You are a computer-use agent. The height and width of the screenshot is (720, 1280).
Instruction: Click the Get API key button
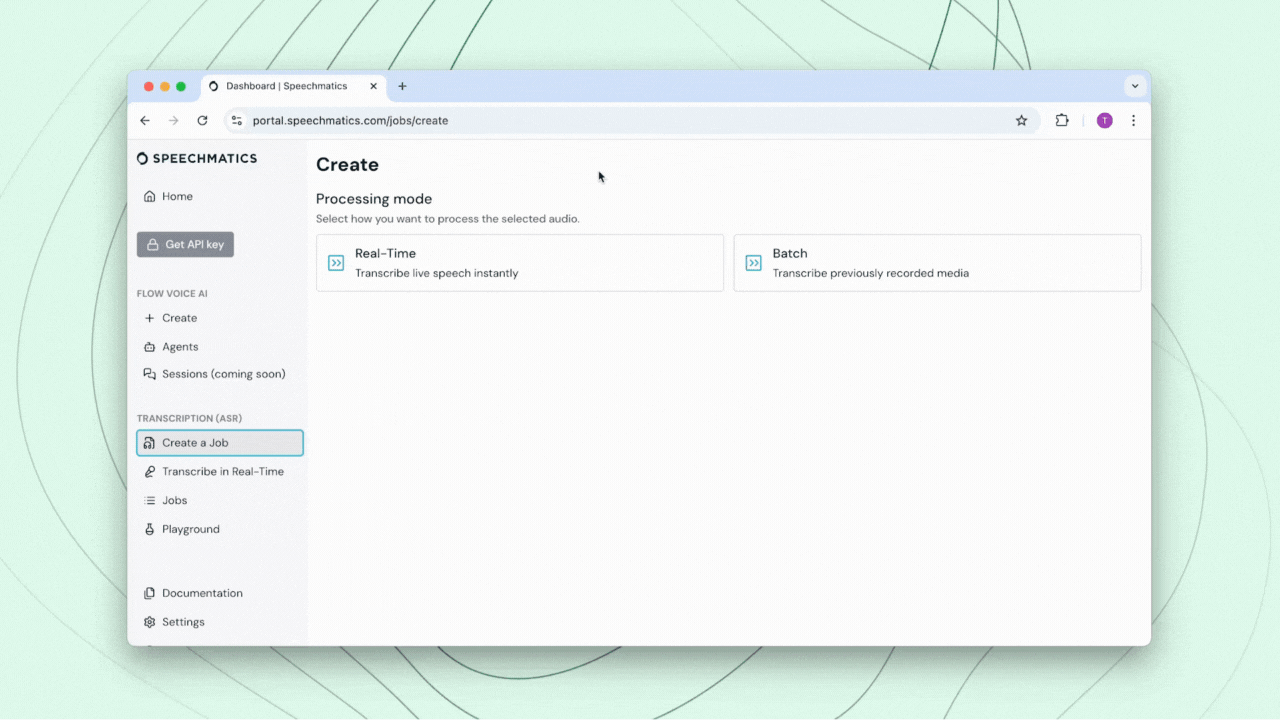click(185, 244)
